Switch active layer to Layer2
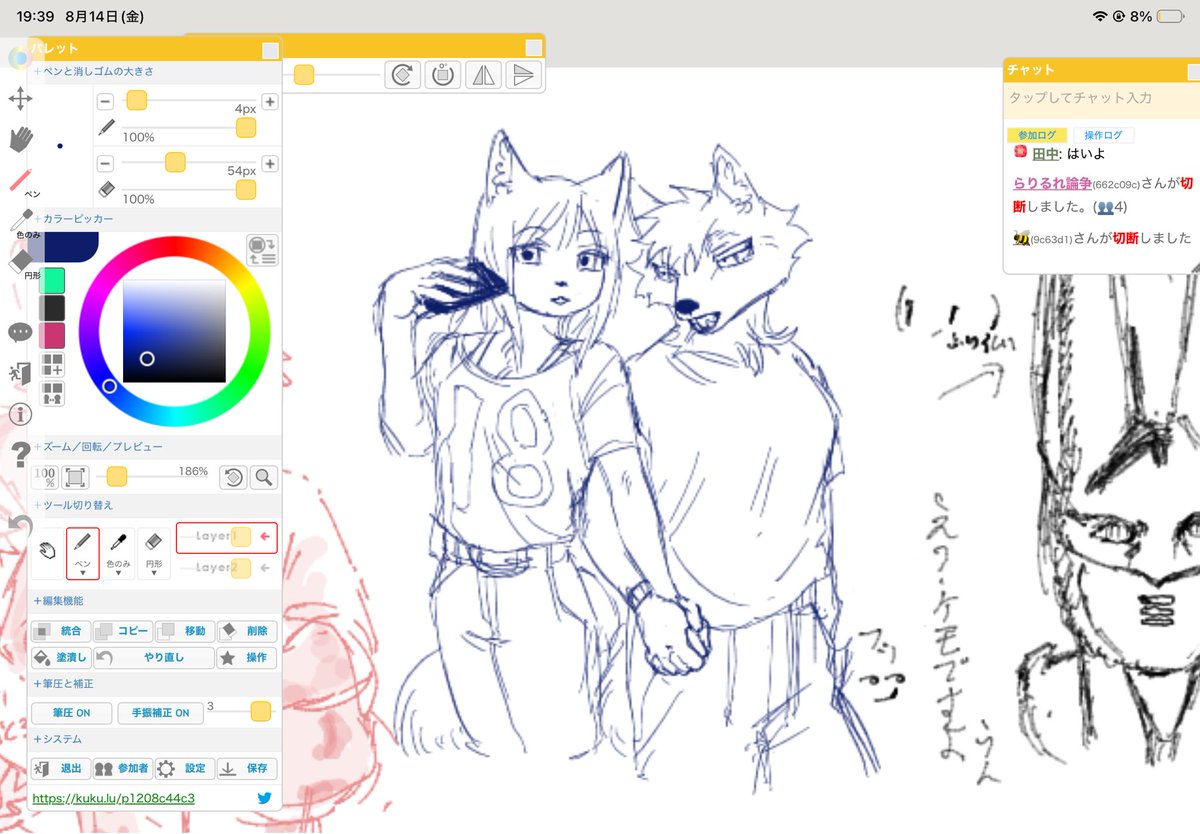 227,568
